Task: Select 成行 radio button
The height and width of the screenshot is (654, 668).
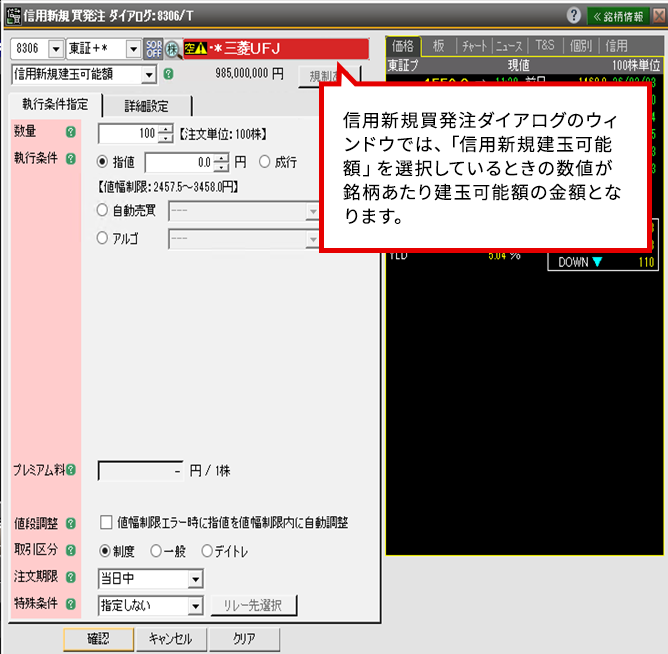Action: tap(265, 161)
